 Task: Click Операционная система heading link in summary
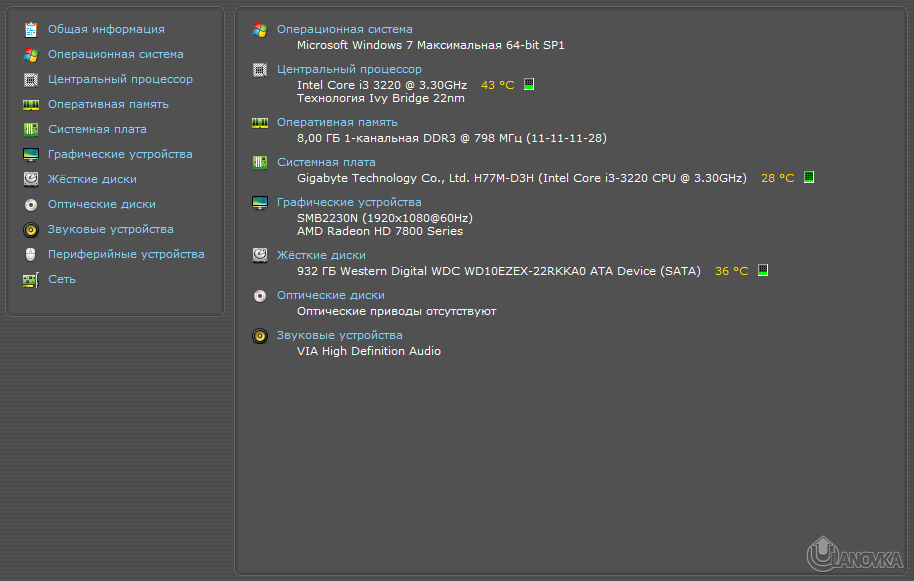[x=344, y=29]
